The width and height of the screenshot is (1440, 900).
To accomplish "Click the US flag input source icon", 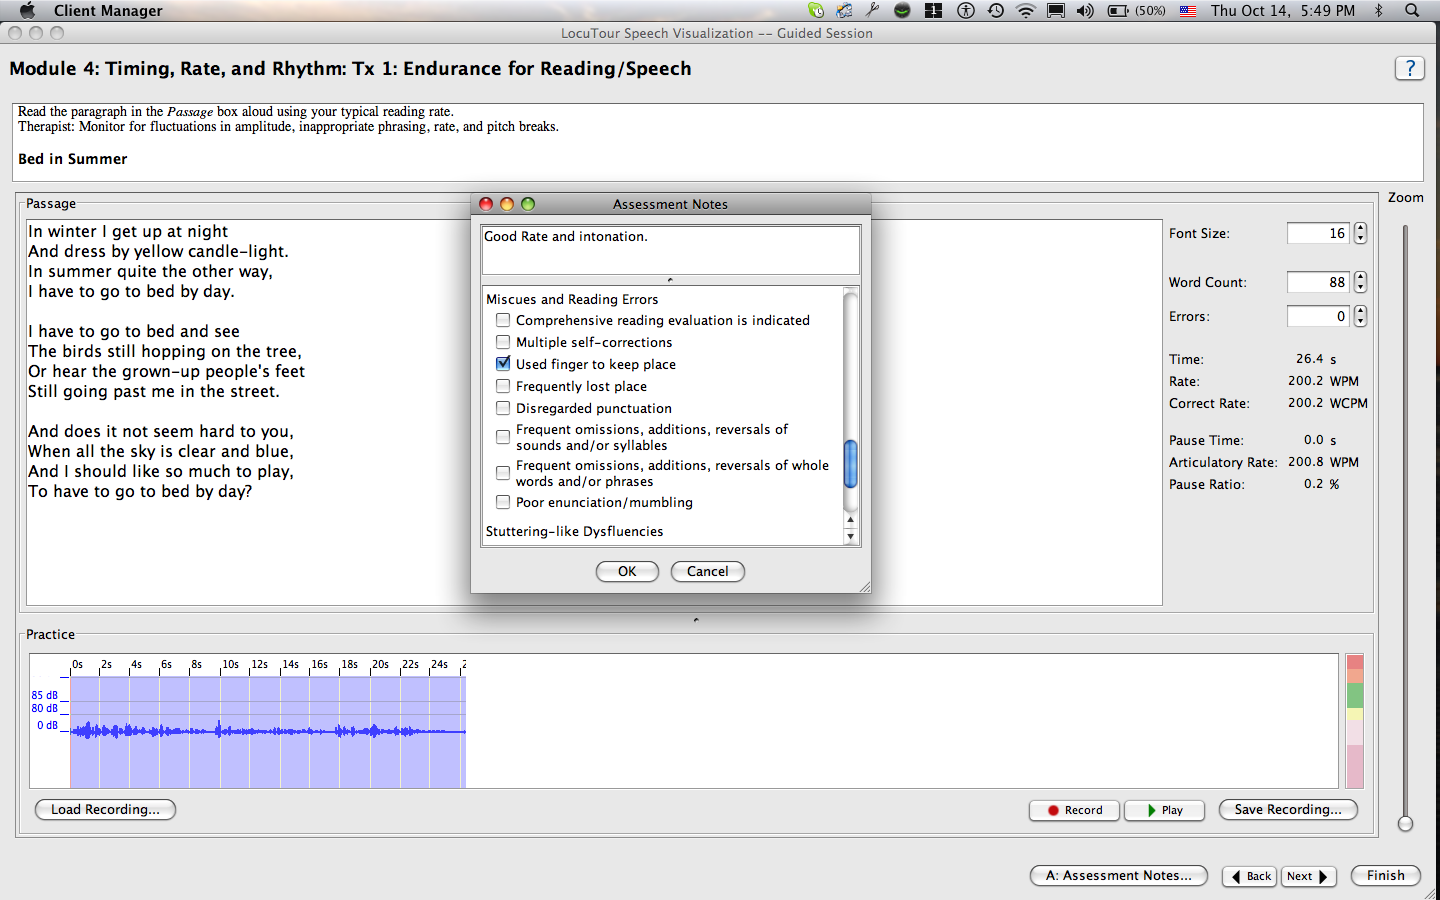I will [x=1188, y=11].
